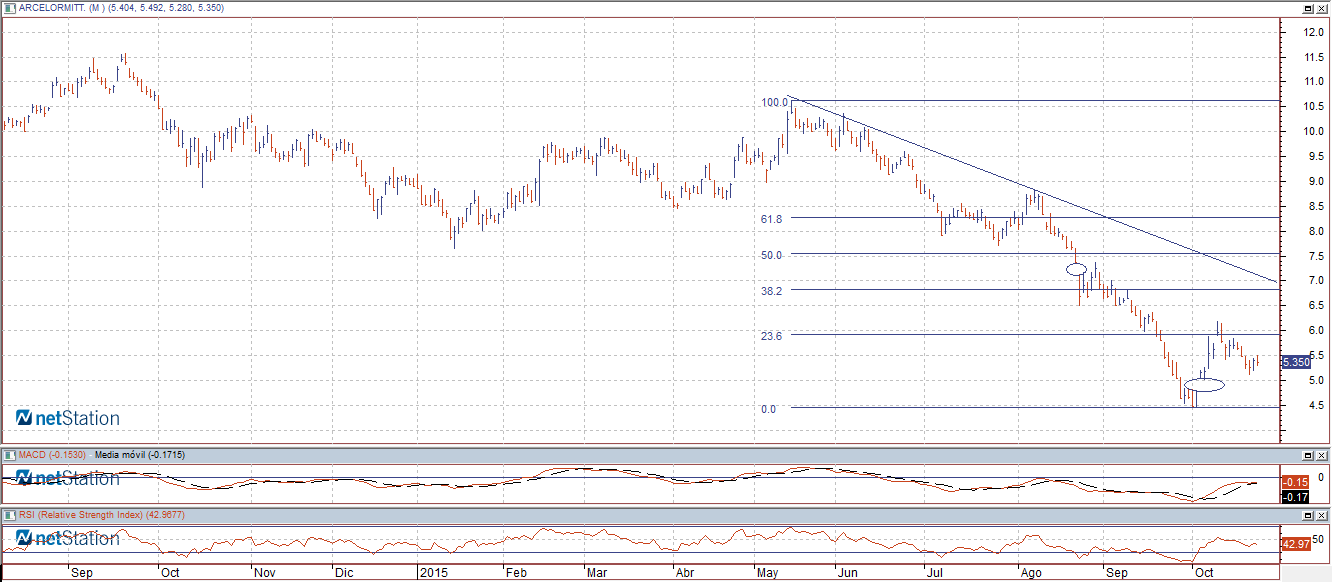Click the ellipse marker near October low
The width and height of the screenshot is (1332, 582).
(x=1203, y=385)
